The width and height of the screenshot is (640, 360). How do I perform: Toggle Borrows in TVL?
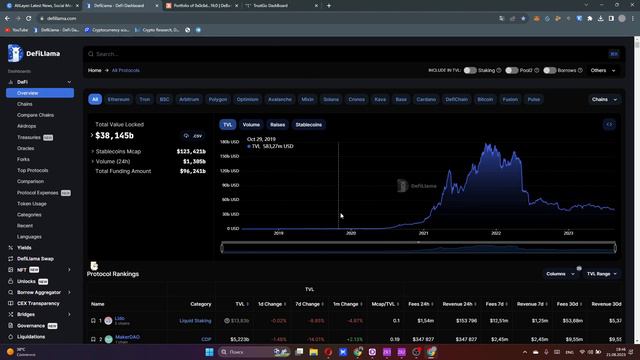pos(549,70)
